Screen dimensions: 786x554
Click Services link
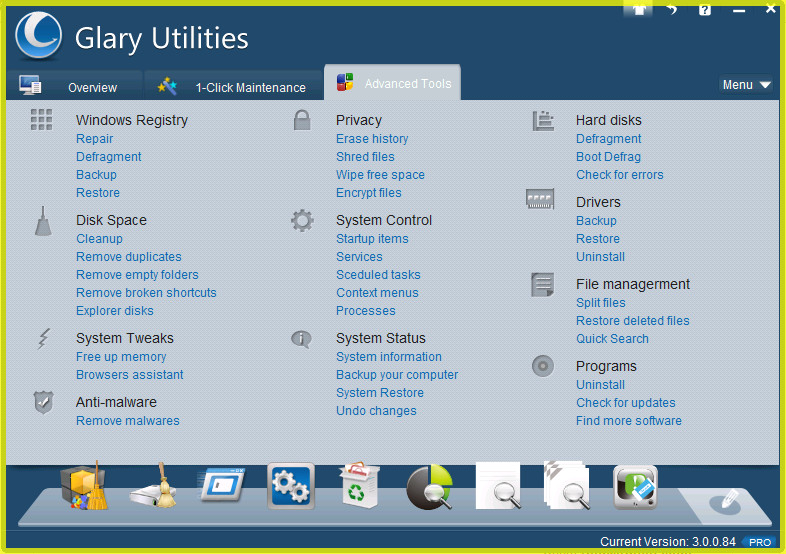click(359, 257)
